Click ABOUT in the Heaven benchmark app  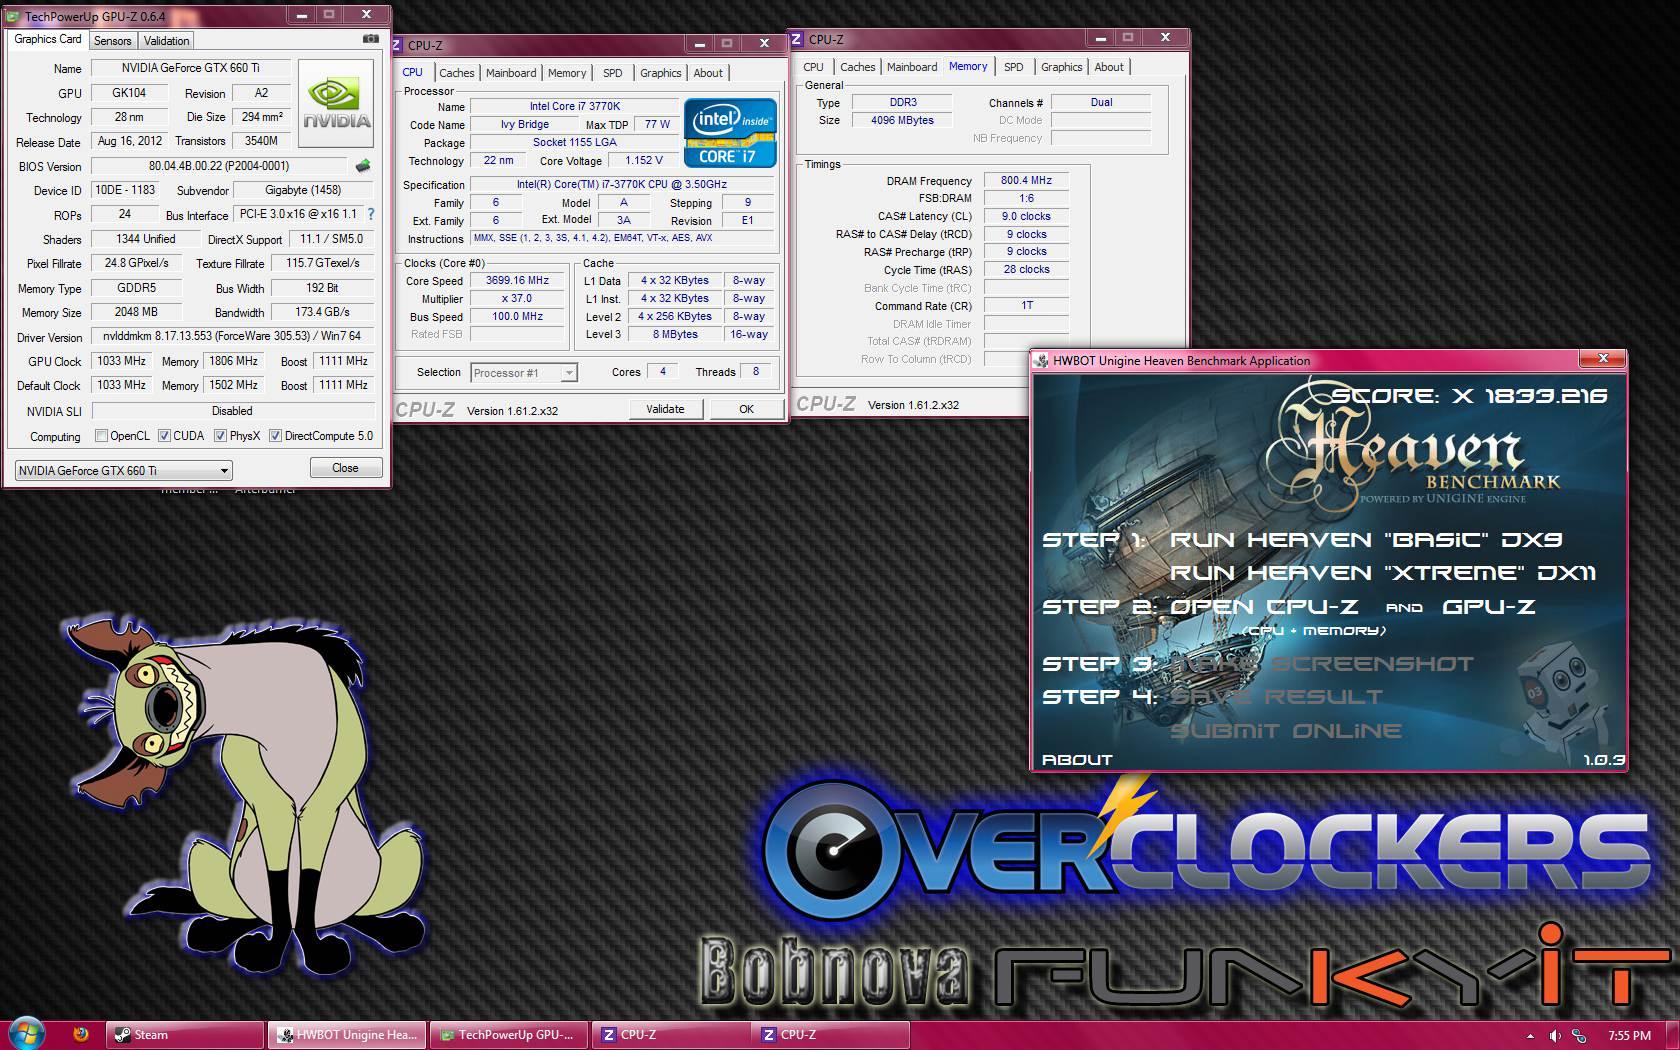(1077, 760)
